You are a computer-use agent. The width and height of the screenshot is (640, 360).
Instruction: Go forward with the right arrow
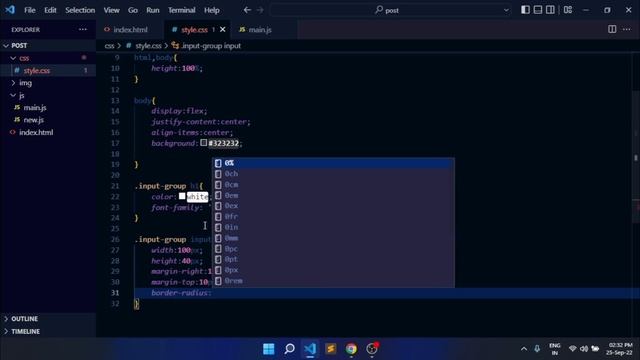click(260, 10)
